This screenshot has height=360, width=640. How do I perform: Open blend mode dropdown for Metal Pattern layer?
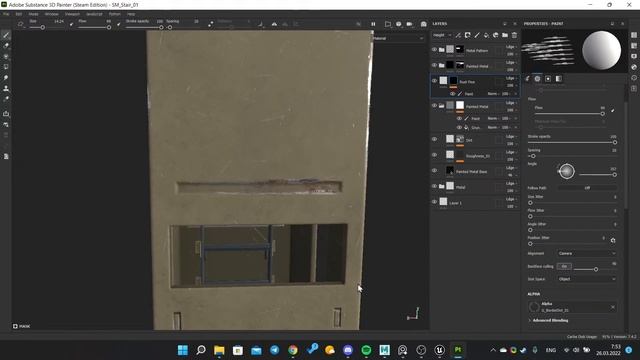tap(511, 47)
